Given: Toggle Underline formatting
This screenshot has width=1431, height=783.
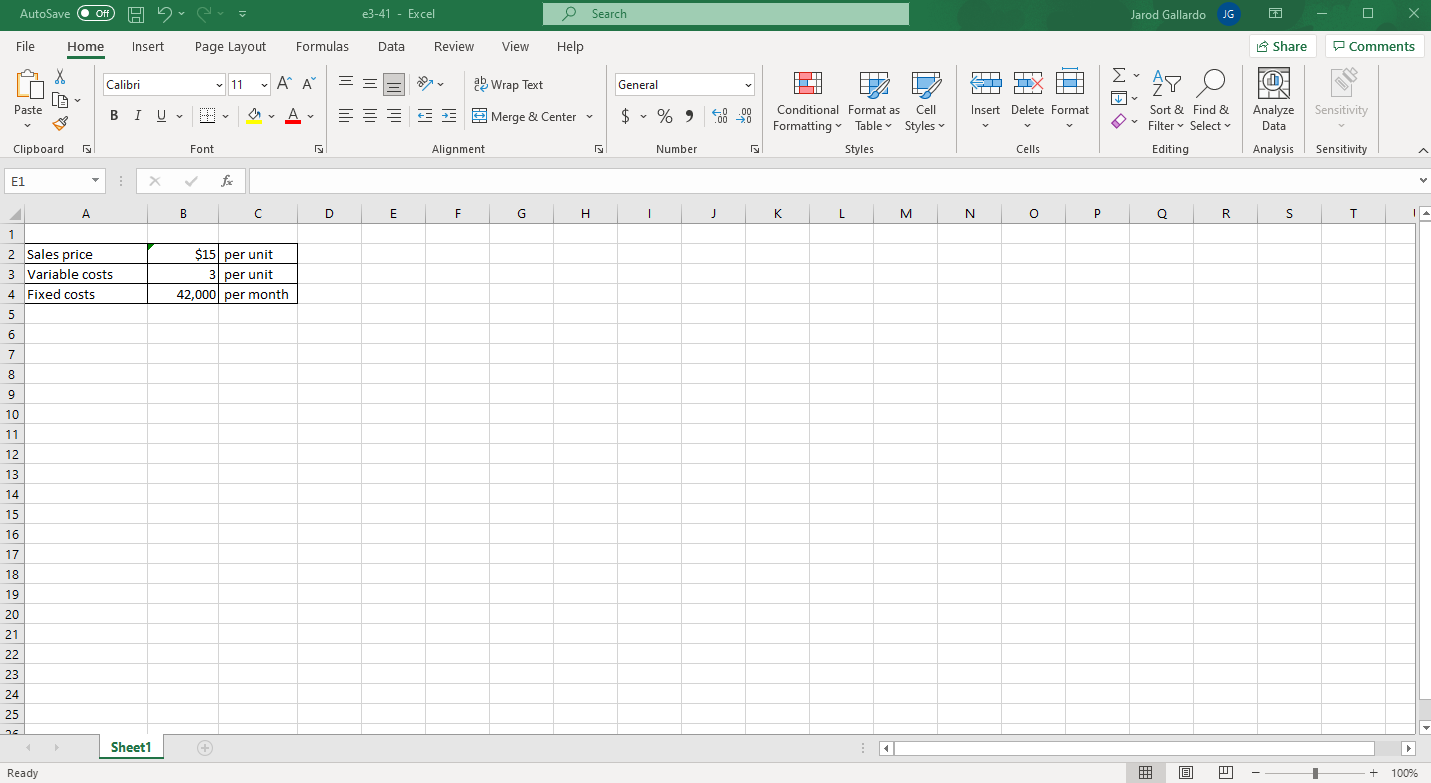Looking at the screenshot, I should [x=161, y=117].
